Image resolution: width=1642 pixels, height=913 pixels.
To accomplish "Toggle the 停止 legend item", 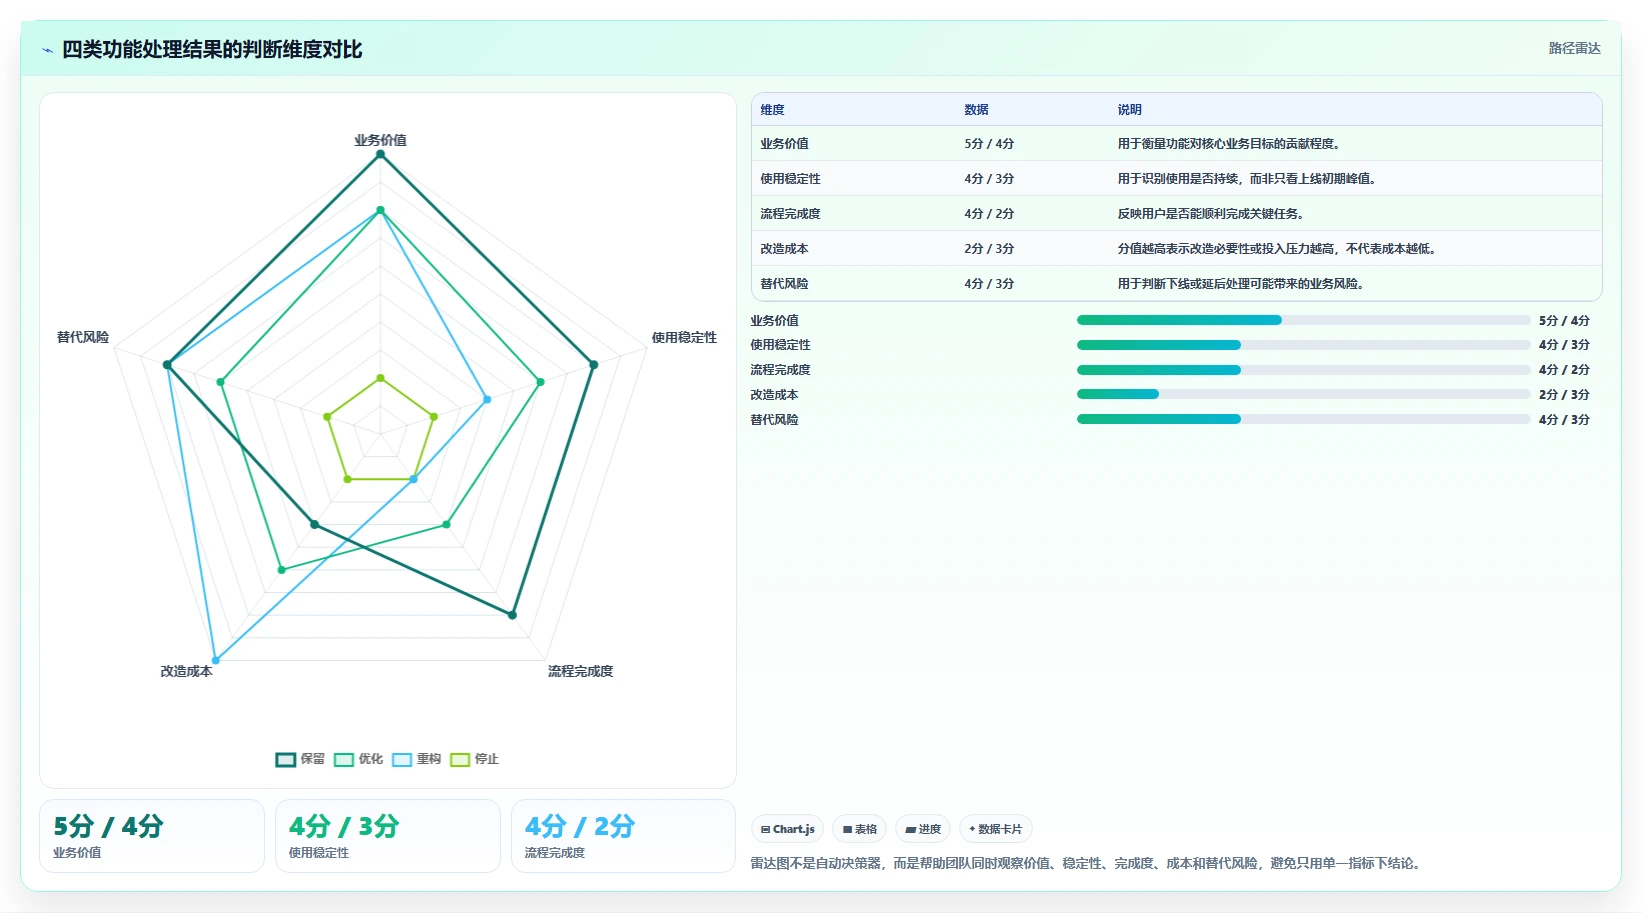I will [x=474, y=759].
